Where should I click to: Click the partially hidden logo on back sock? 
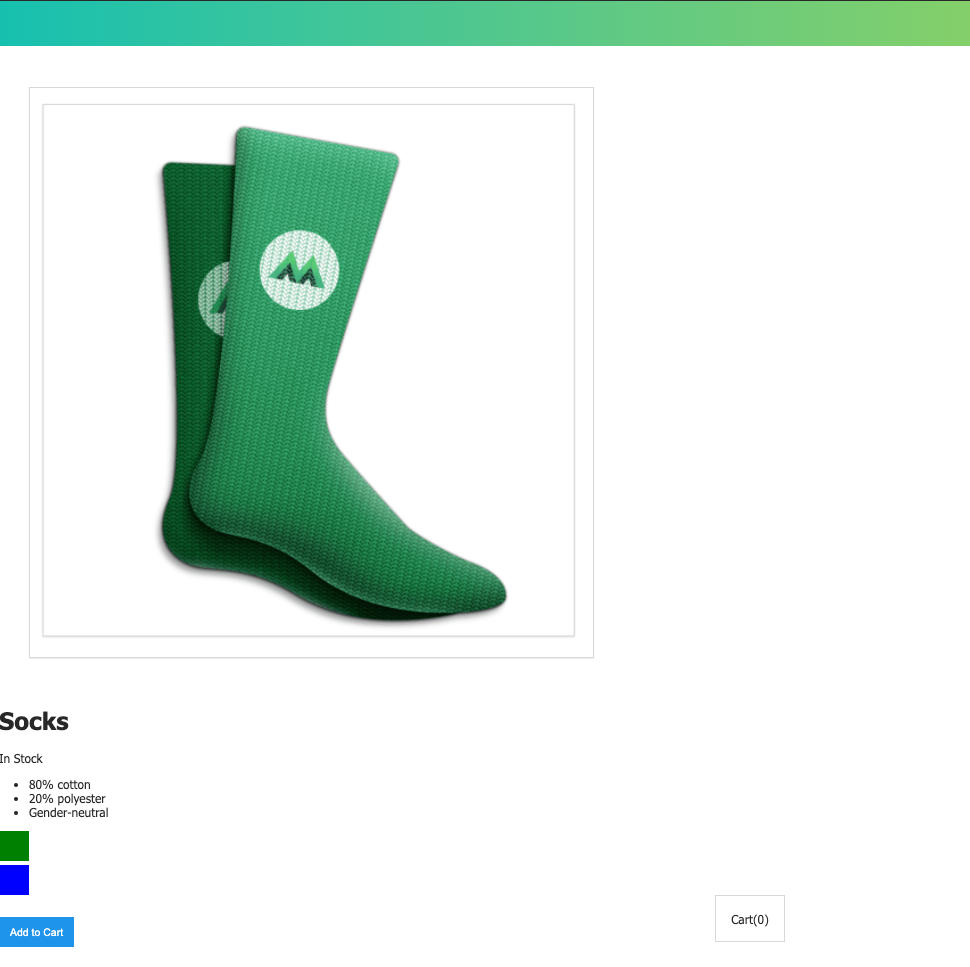tap(215, 298)
